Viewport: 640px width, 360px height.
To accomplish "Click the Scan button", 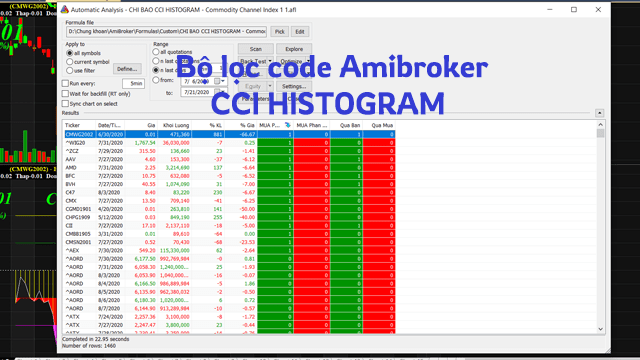I will (x=256, y=49).
